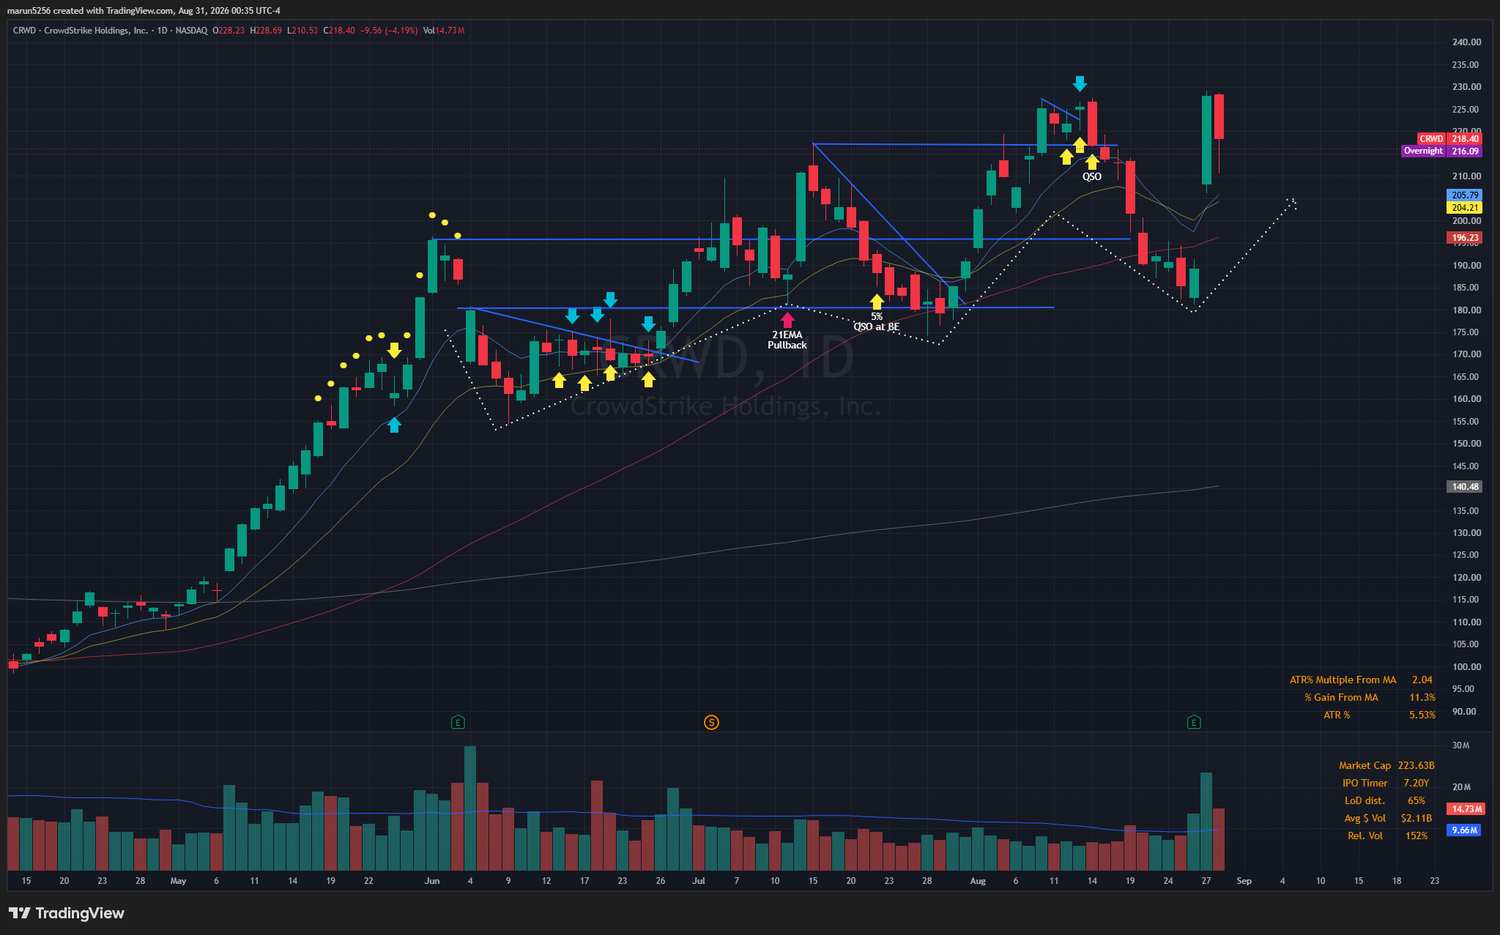Click the Rel. Vol value 152%

pos(1416,836)
